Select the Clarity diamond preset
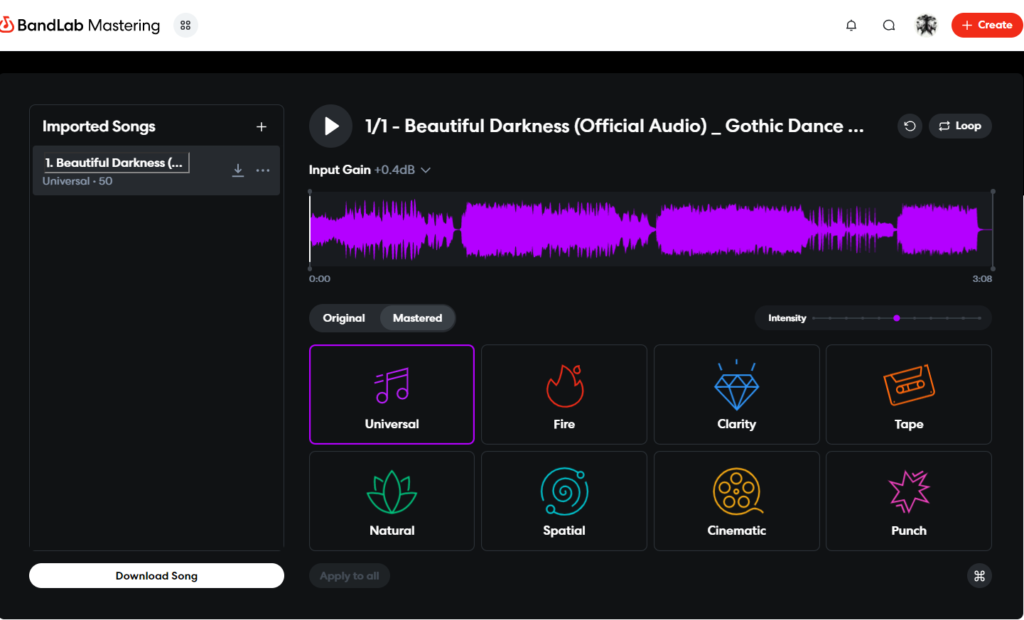 click(737, 395)
